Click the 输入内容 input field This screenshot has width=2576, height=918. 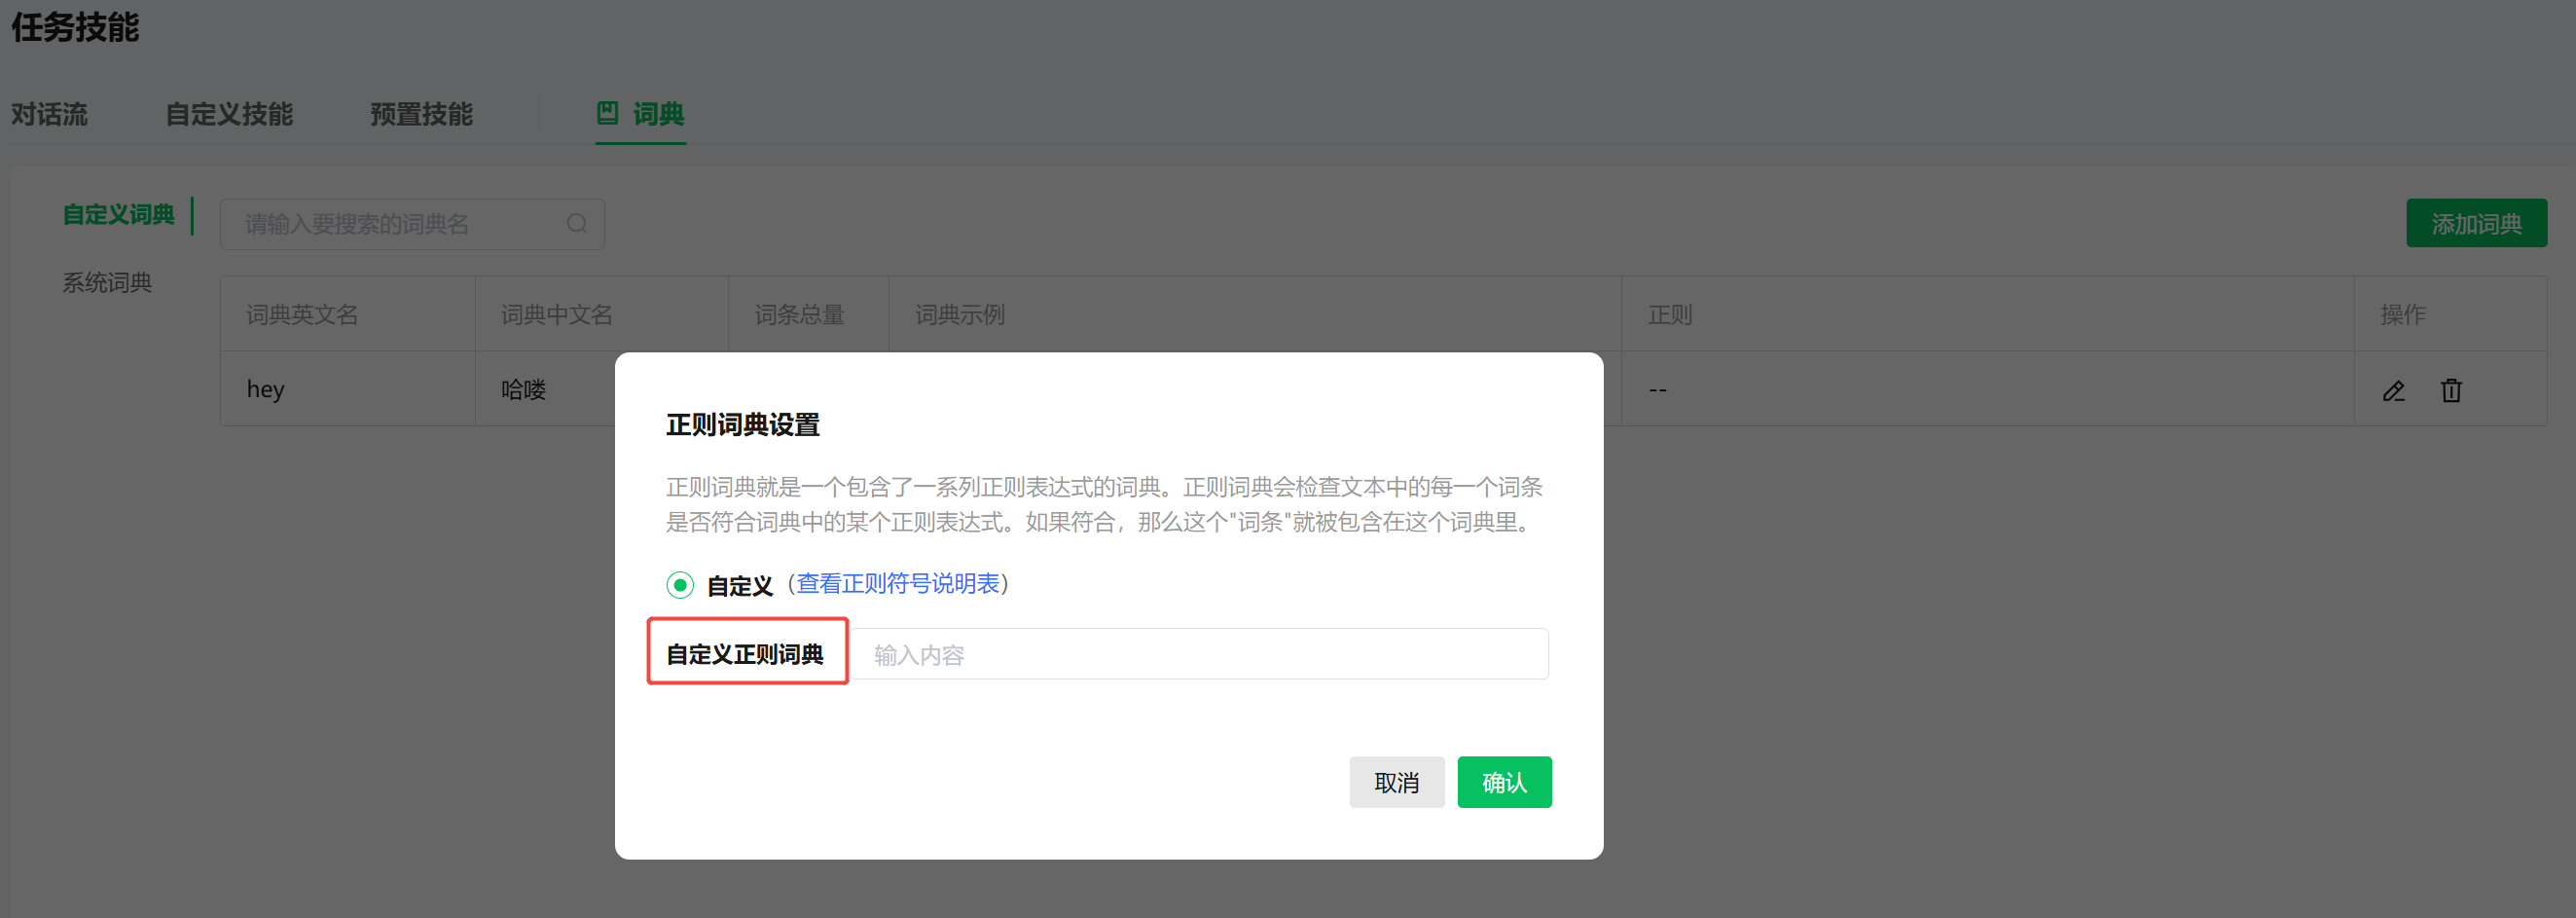tap(1200, 653)
